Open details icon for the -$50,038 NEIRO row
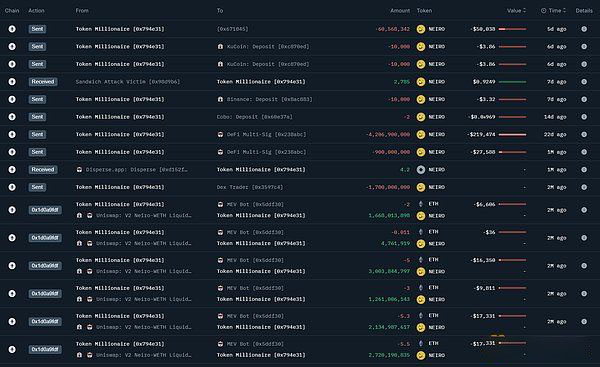The image size is (600, 367). click(x=584, y=29)
